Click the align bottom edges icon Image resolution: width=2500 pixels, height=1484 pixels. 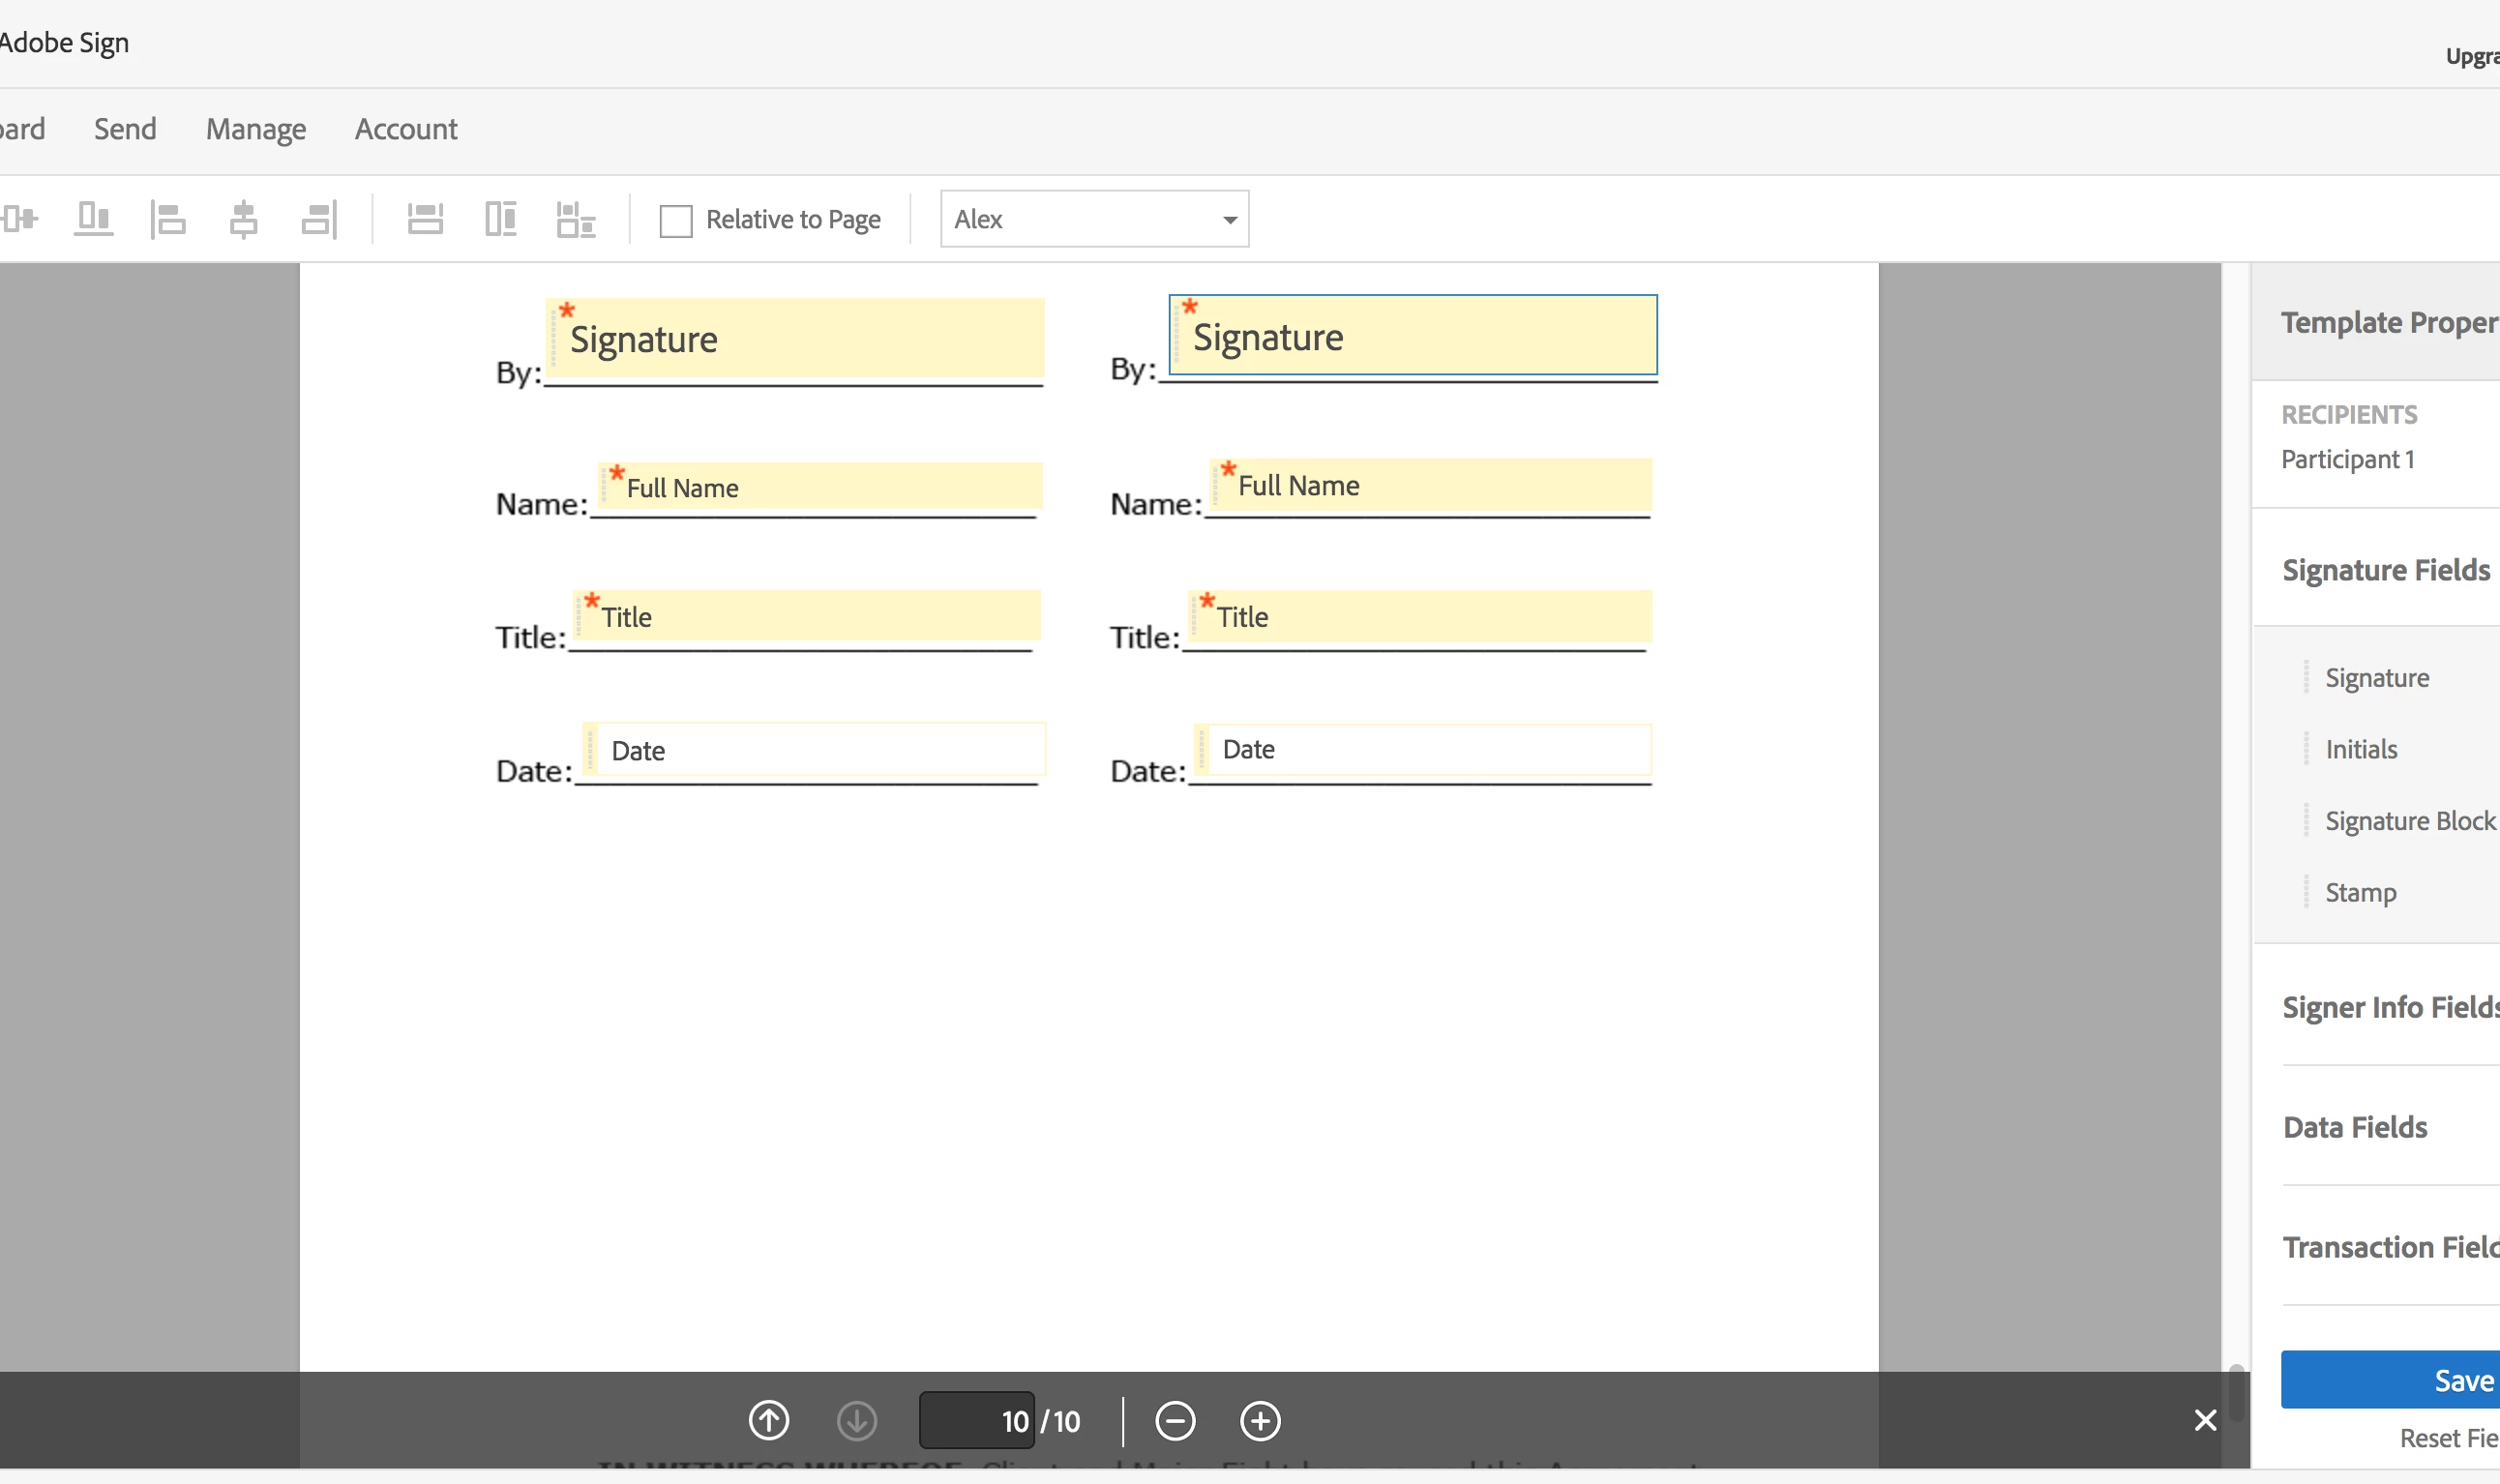(94, 219)
